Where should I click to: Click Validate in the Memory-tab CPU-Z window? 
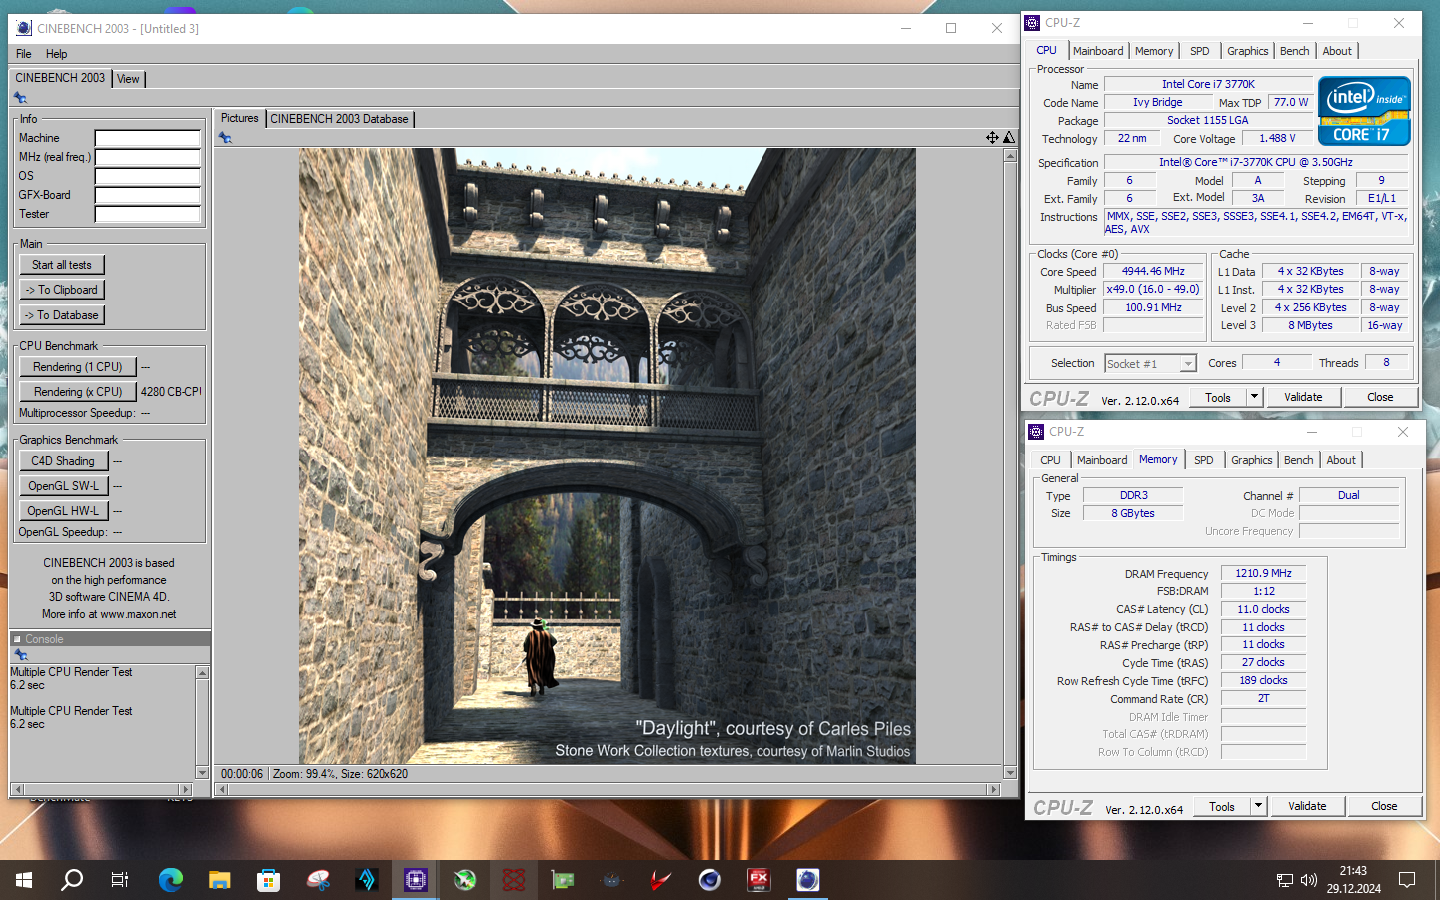click(x=1307, y=806)
